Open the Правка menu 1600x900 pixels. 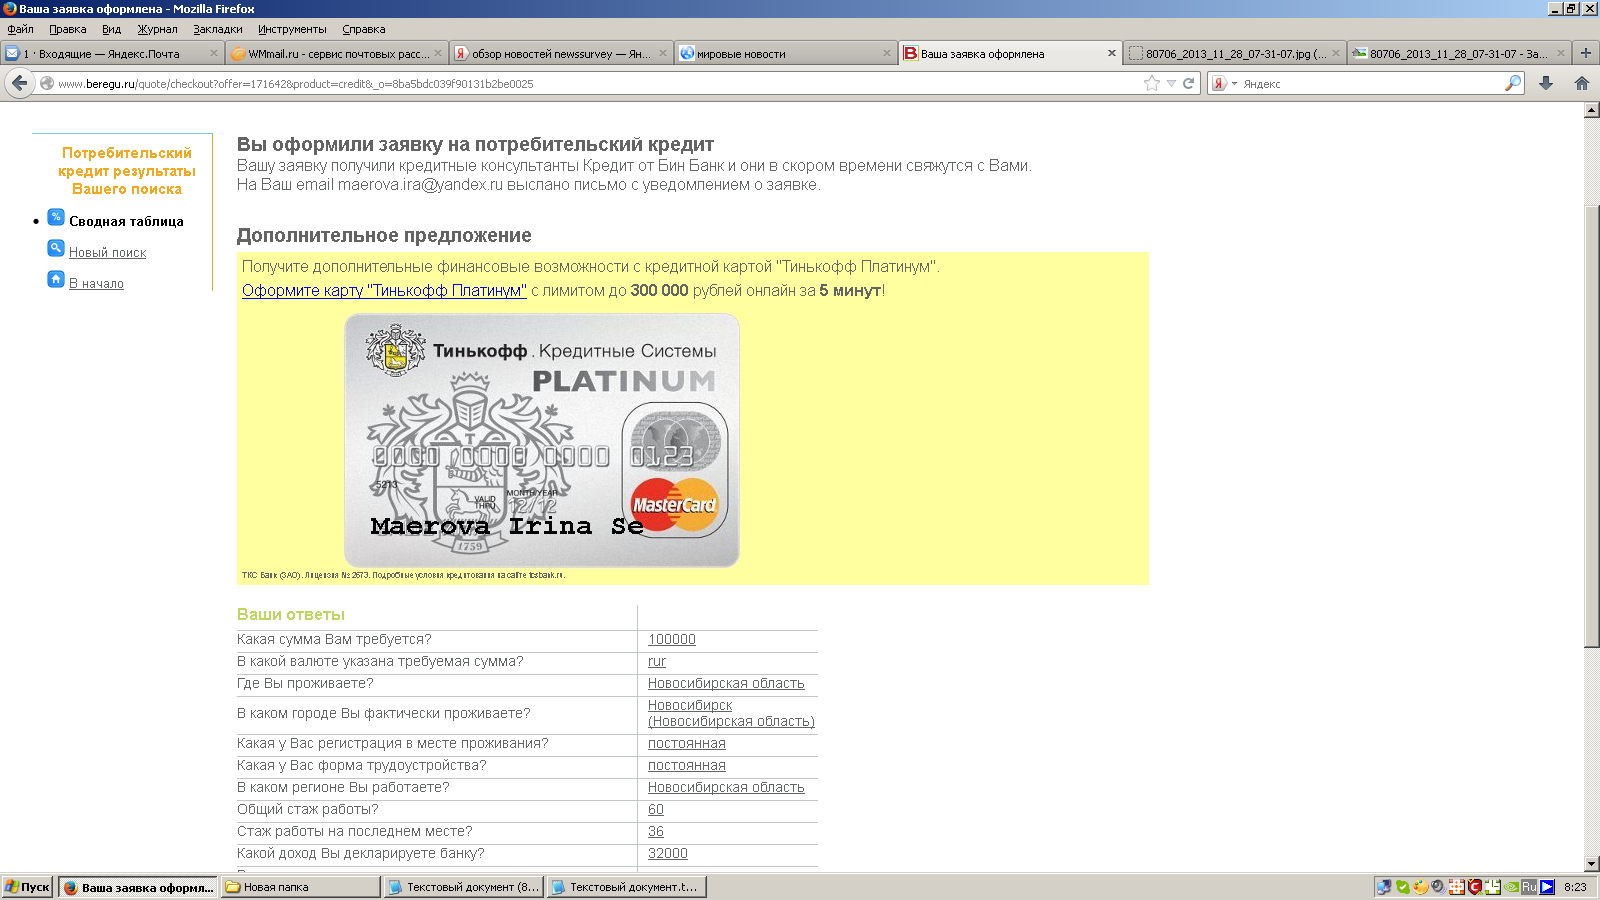68,29
